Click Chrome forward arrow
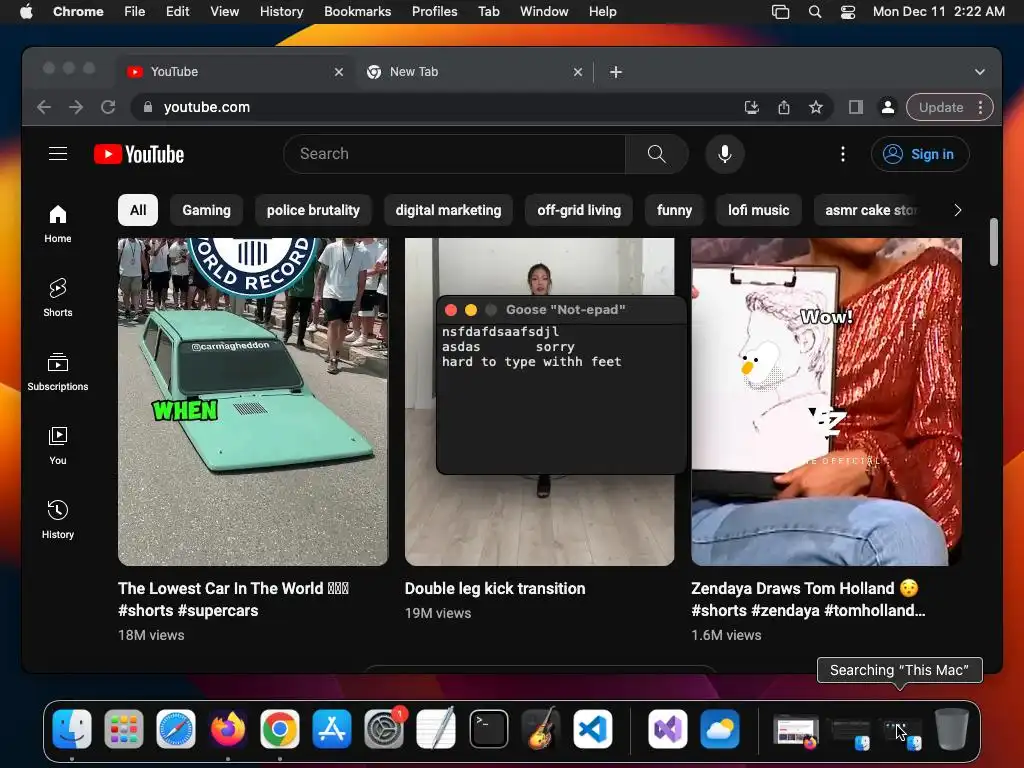Image resolution: width=1024 pixels, height=768 pixels. pos(76,107)
